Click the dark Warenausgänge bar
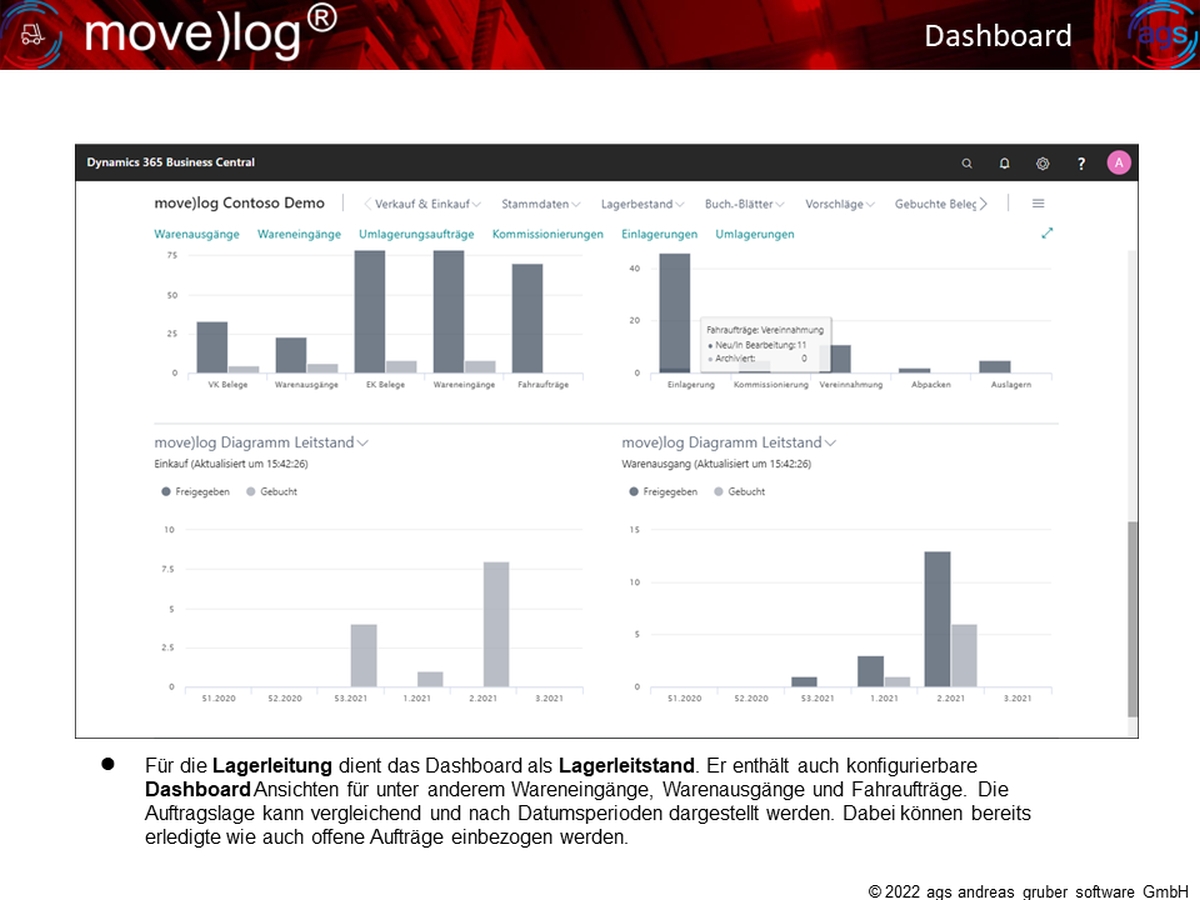The height and width of the screenshot is (900, 1200). coord(291,355)
